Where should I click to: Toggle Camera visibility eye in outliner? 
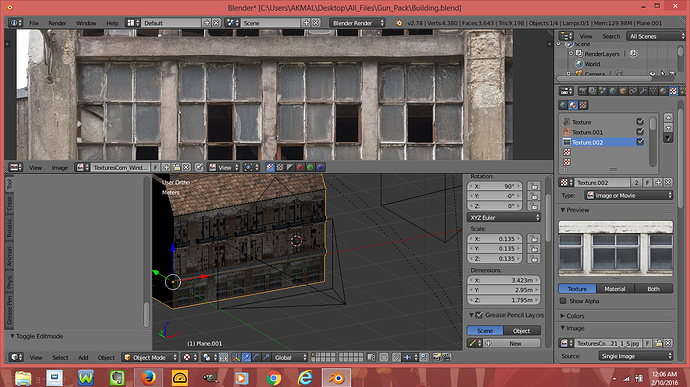coord(652,74)
